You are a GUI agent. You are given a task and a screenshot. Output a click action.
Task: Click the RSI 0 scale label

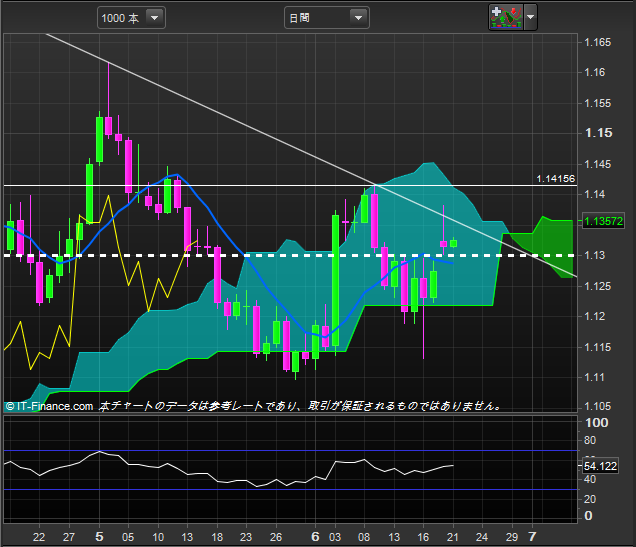click(x=589, y=516)
